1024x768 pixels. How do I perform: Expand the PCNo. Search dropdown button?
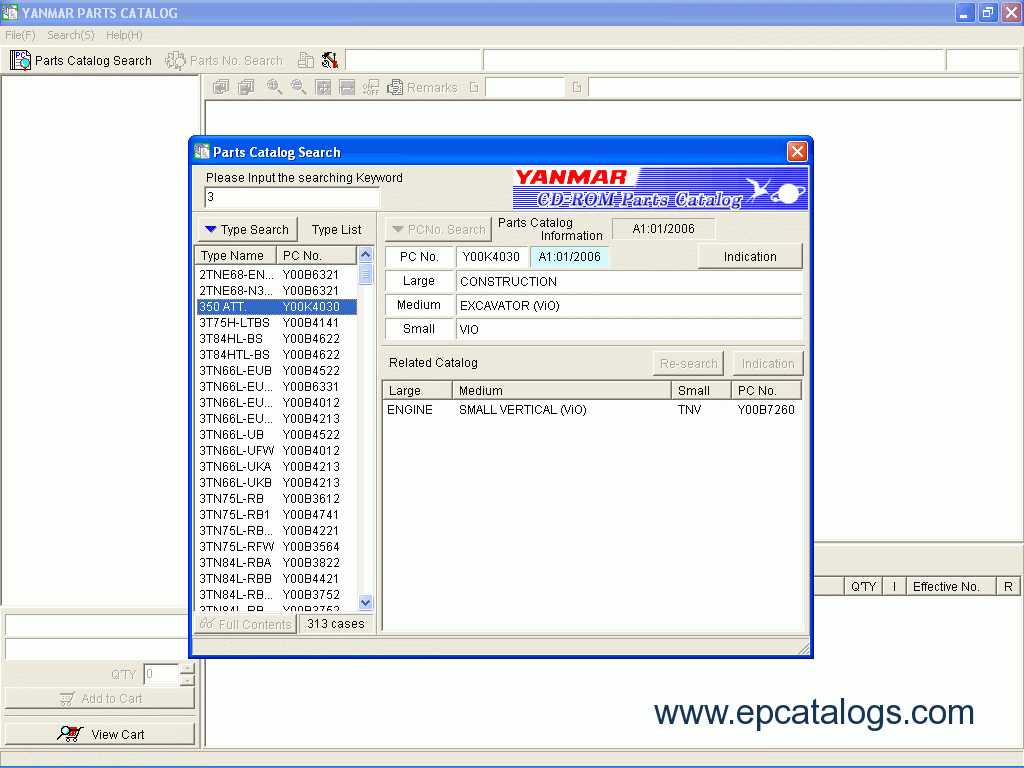(x=438, y=230)
